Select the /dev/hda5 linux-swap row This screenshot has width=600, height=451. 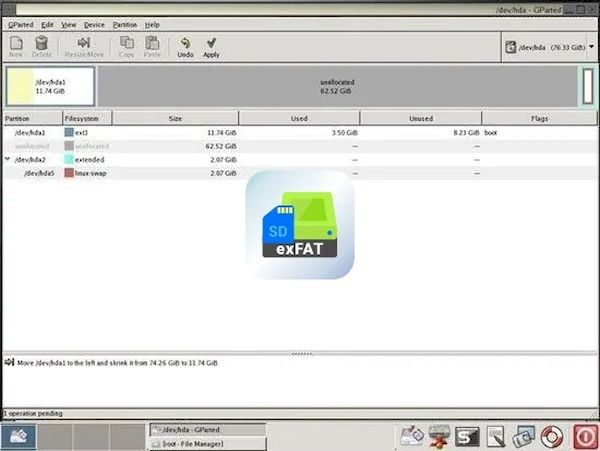pos(300,173)
